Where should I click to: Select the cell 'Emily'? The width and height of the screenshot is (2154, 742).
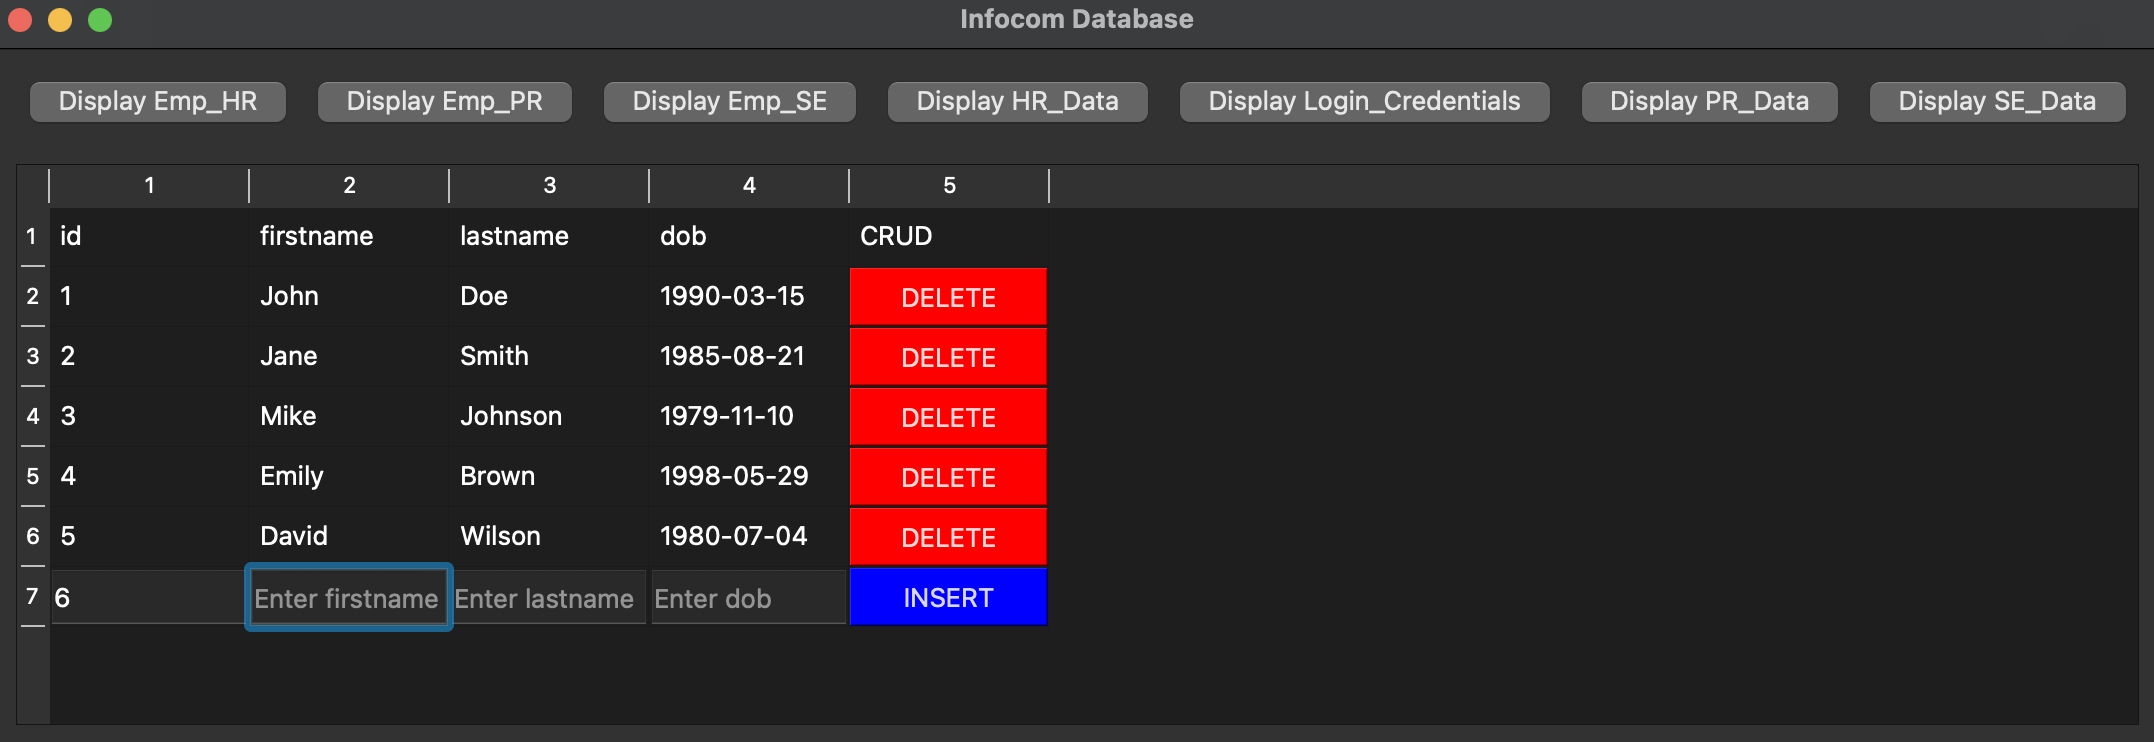(x=349, y=477)
